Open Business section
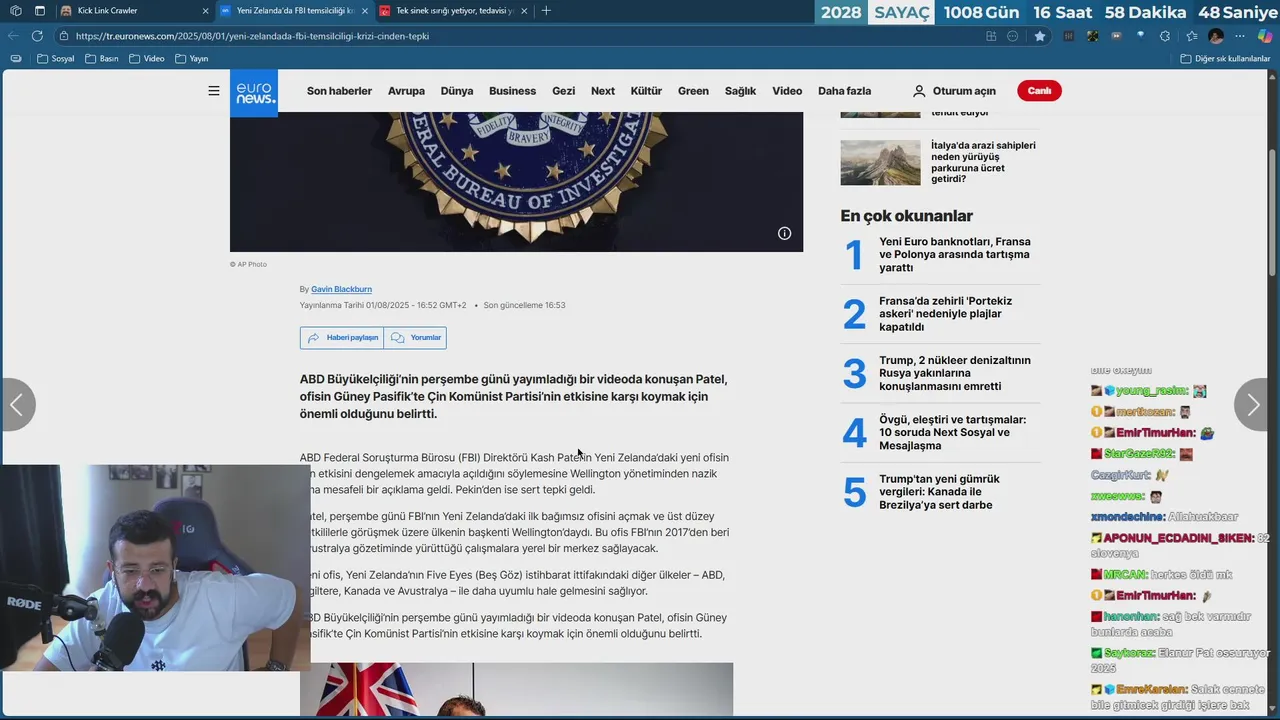The width and height of the screenshot is (1280, 720). [x=512, y=91]
